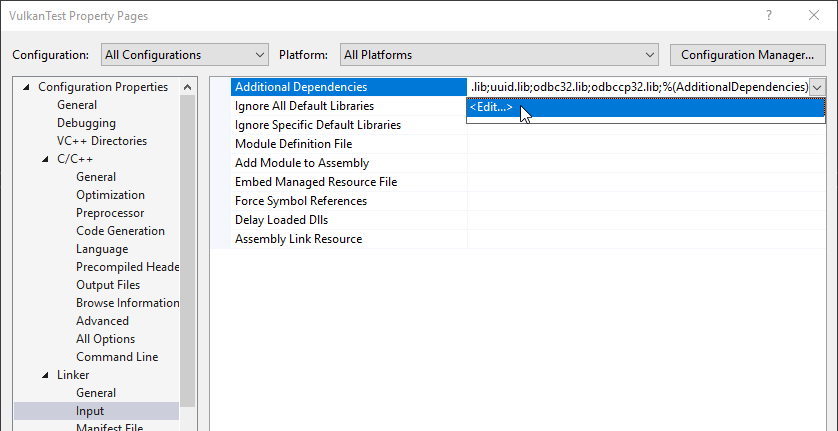
Task: Open the Configuration dropdown
Action: [x=185, y=54]
